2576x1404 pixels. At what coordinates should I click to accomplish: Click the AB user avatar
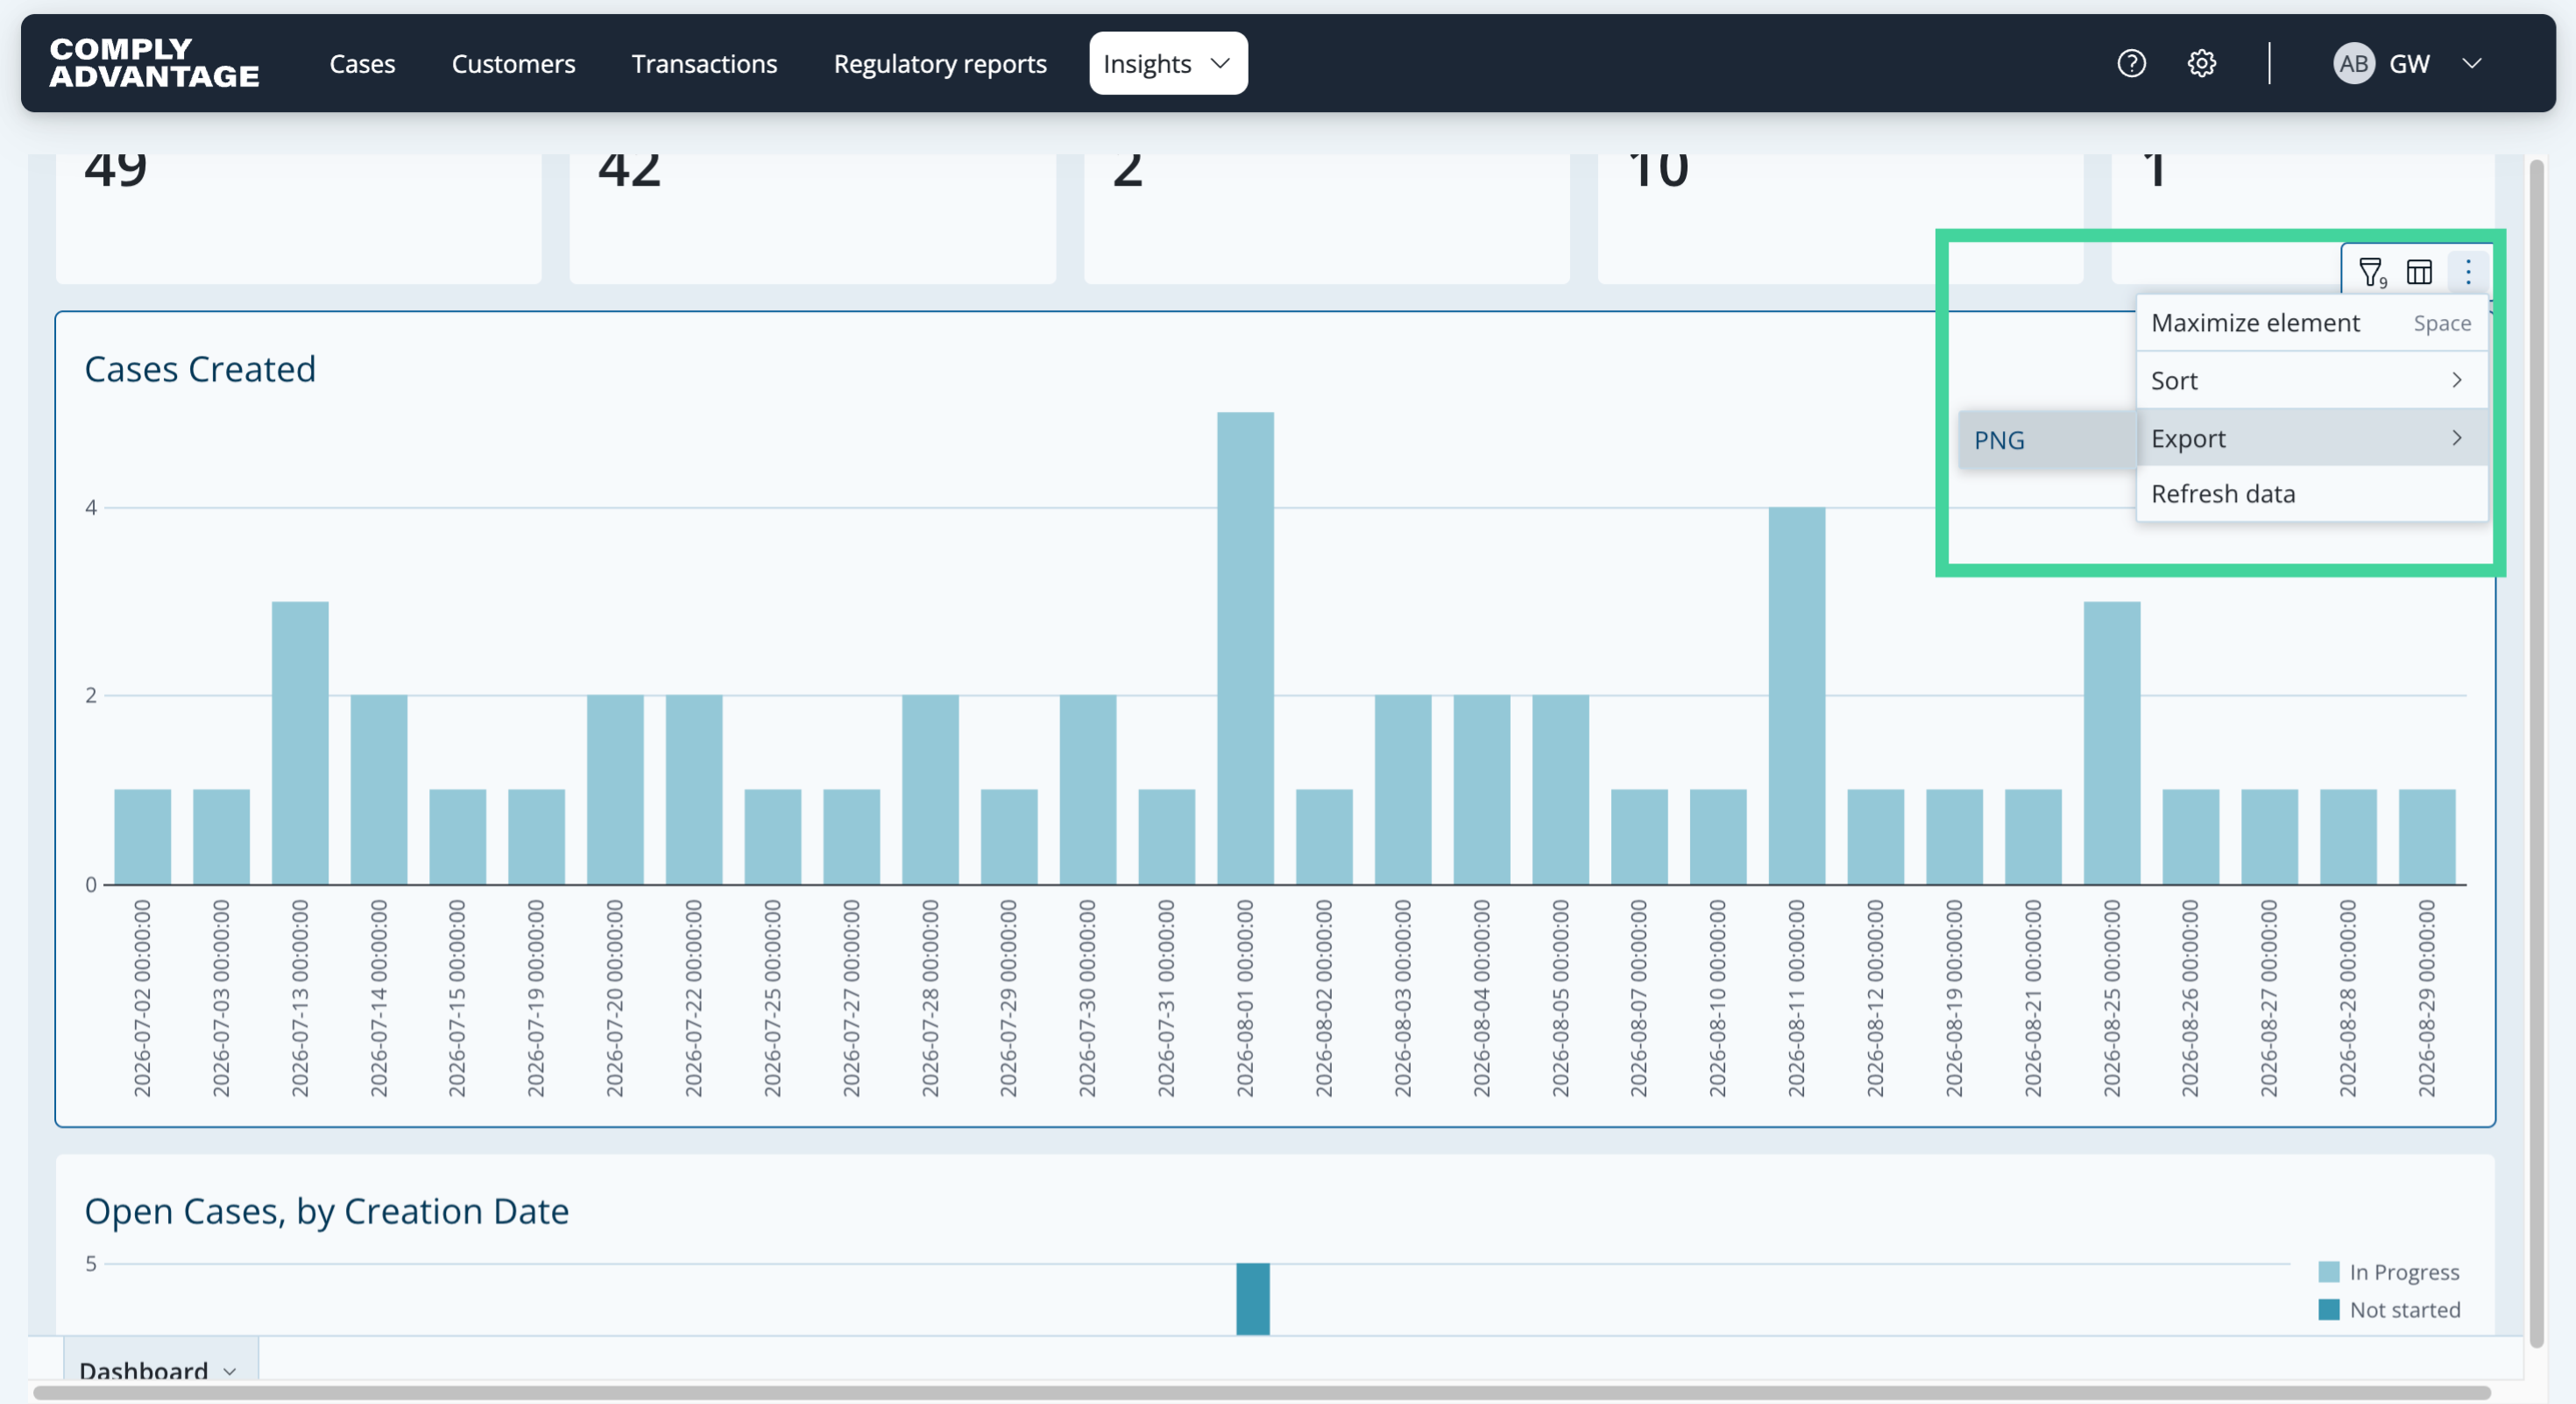pyautogui.click(x=2353, y=64)
